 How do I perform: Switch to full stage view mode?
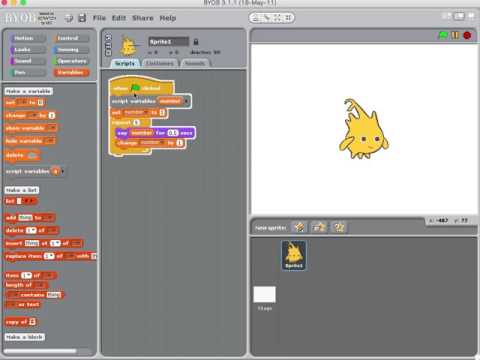(x=459, y=16)
